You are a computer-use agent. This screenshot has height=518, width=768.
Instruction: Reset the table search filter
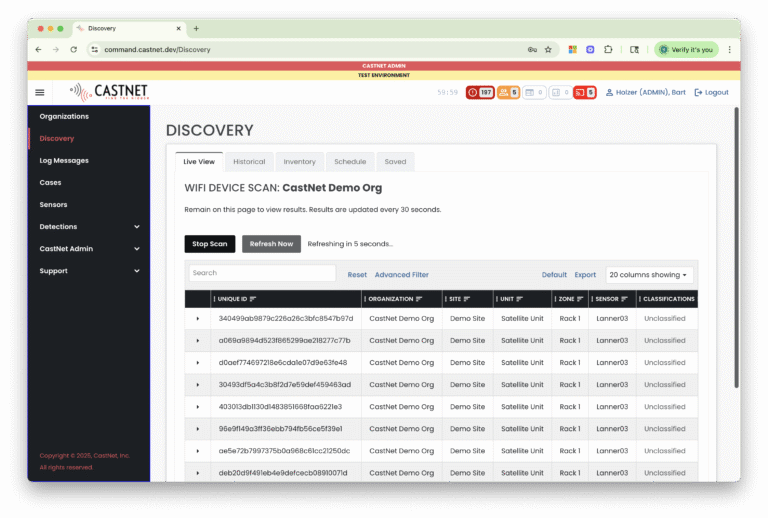pyautogui.click(x=357, y=275)
